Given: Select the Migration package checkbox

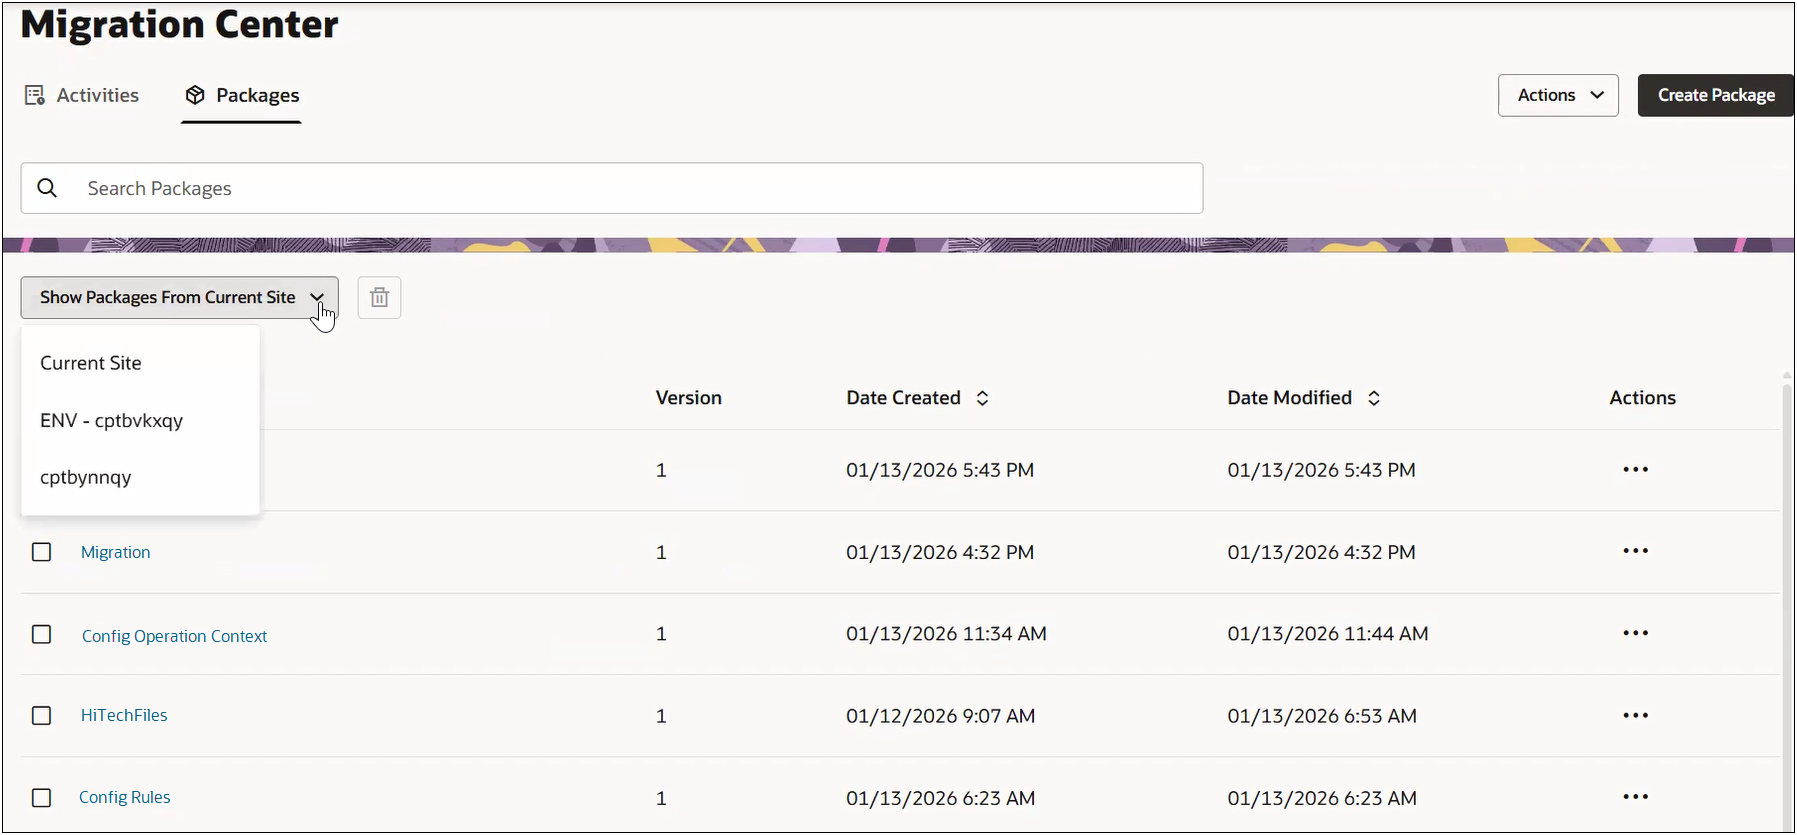Looking at the screenshot, I should click(41, 552).
